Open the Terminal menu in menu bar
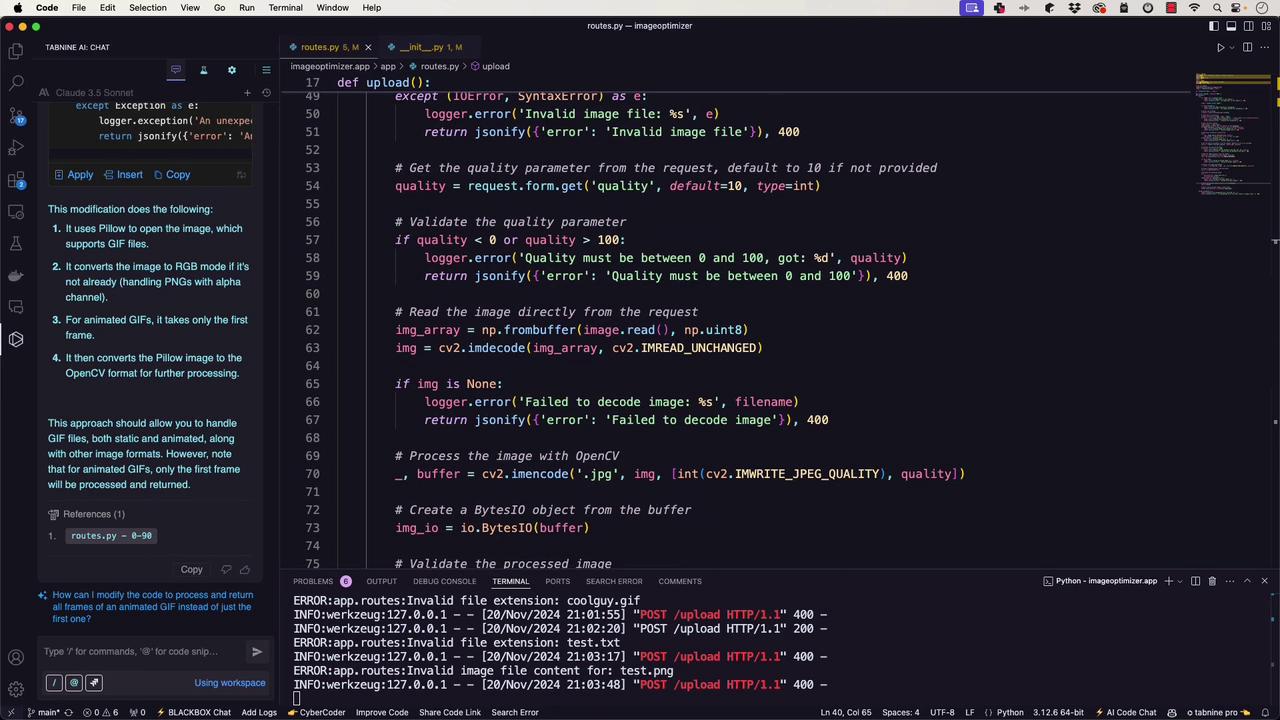Screen dimensions: 1280x720 point(285,8)
